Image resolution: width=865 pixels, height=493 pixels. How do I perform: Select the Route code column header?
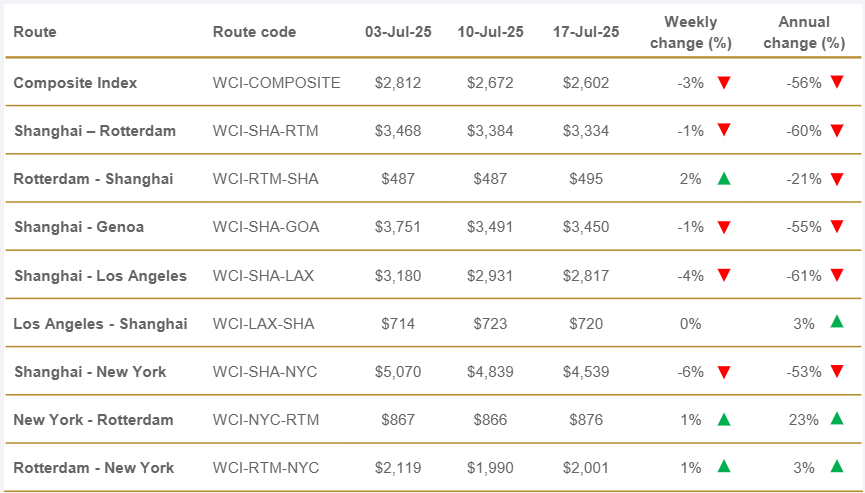pos(254,32)
